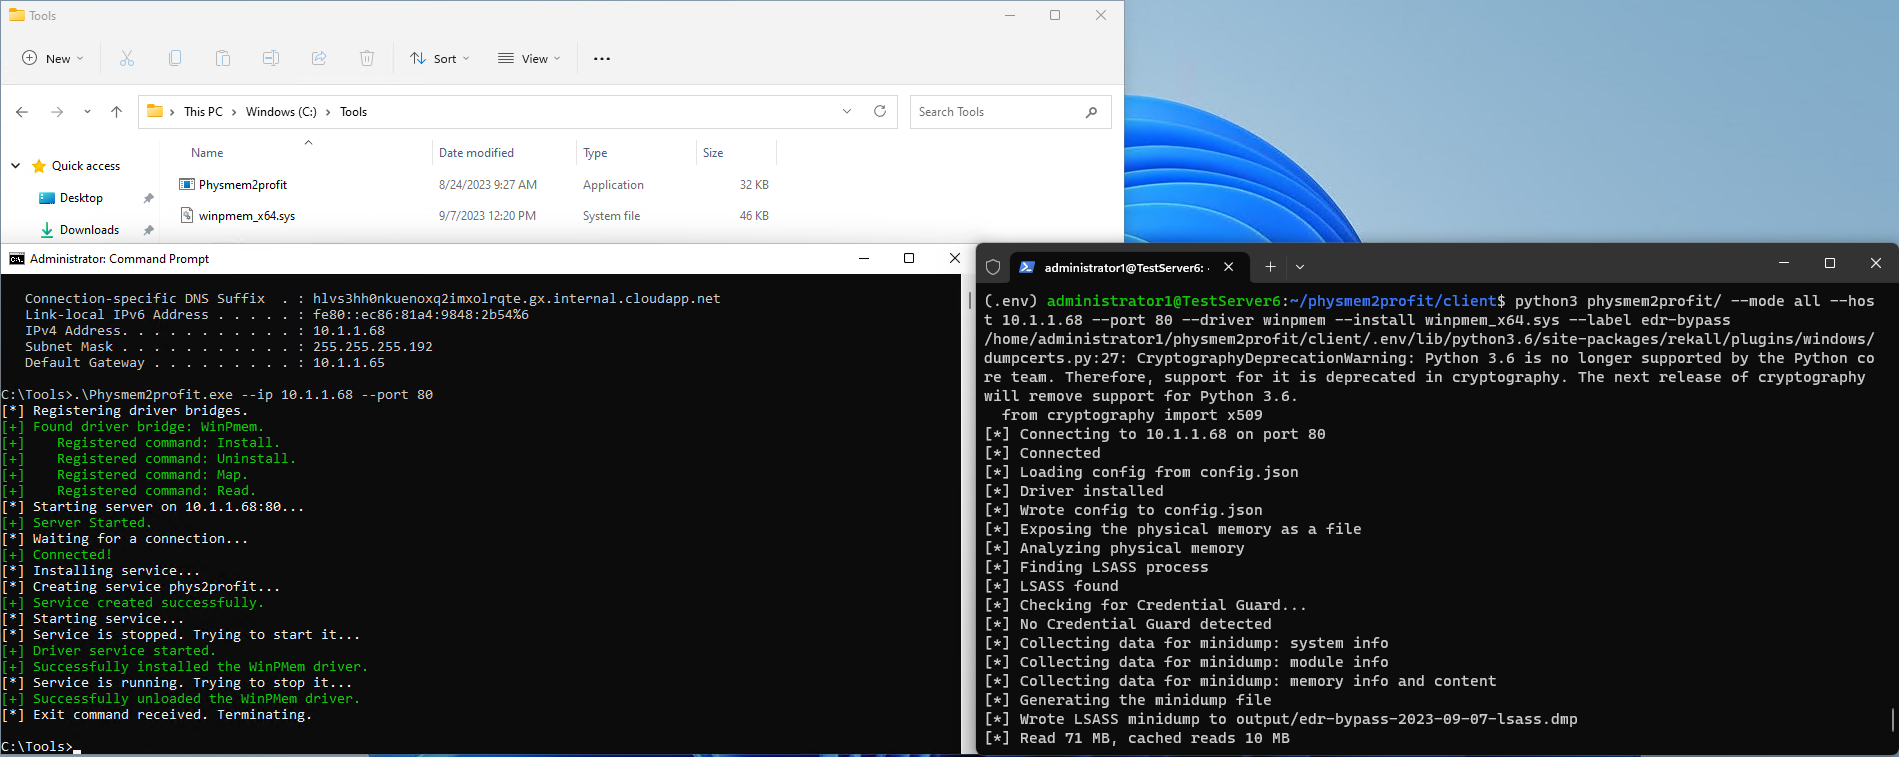Image resolution: width=1899 pixels, height=757 pixels.
Task: Click the Search Tools input field
Action: pyautogui.click(x=998, y=112)
